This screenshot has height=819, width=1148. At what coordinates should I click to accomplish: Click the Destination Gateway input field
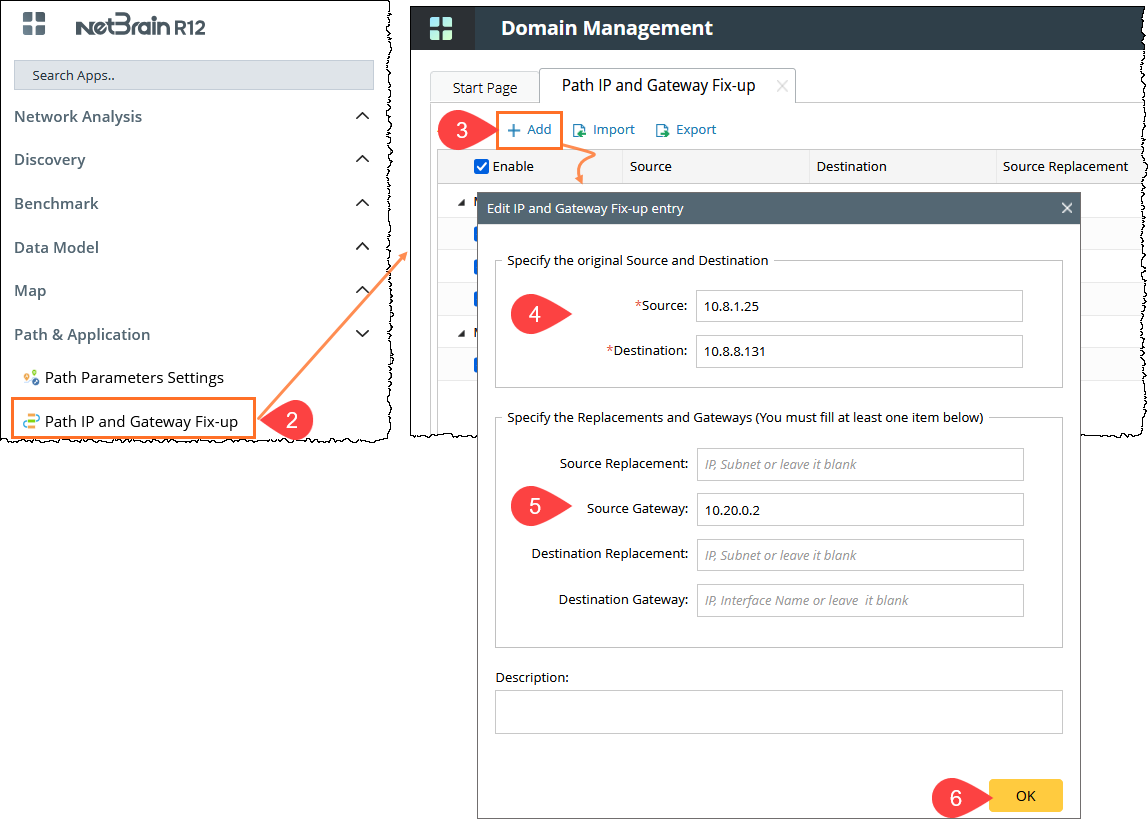860,600
